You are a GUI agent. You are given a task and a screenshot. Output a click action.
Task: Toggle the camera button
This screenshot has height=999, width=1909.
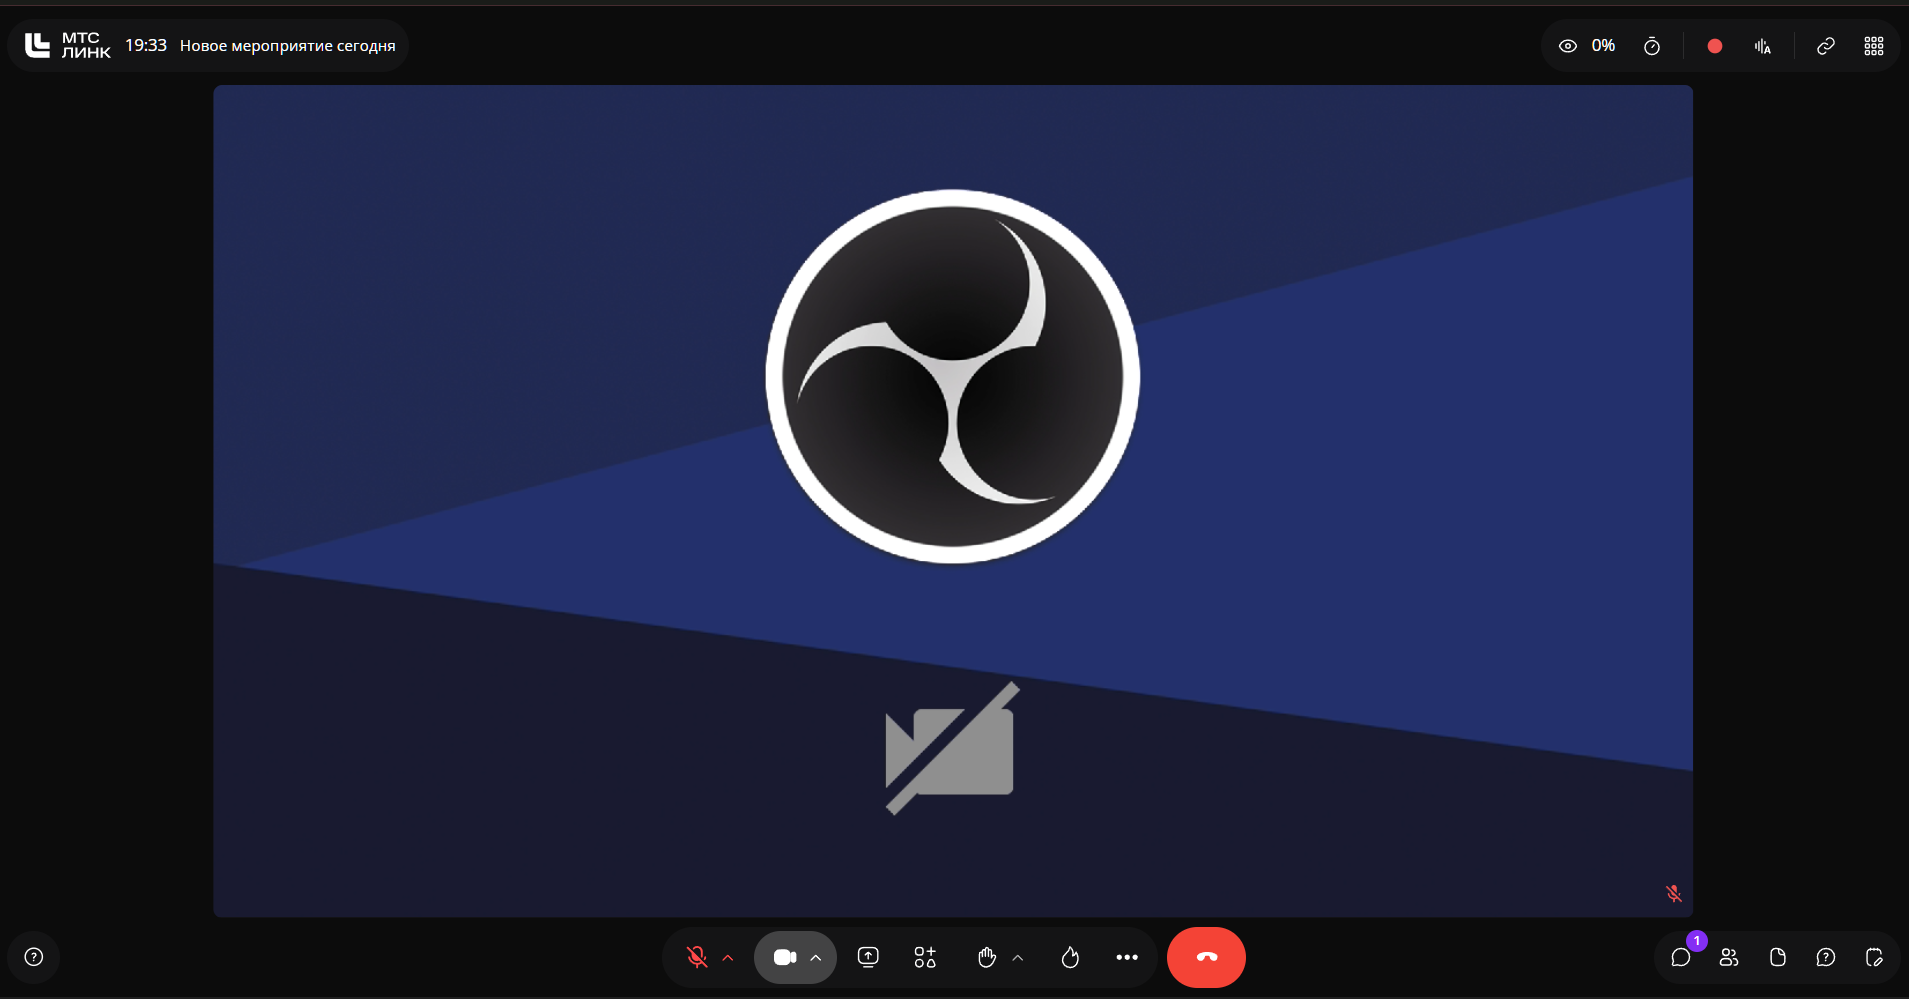tap(785, 958)
